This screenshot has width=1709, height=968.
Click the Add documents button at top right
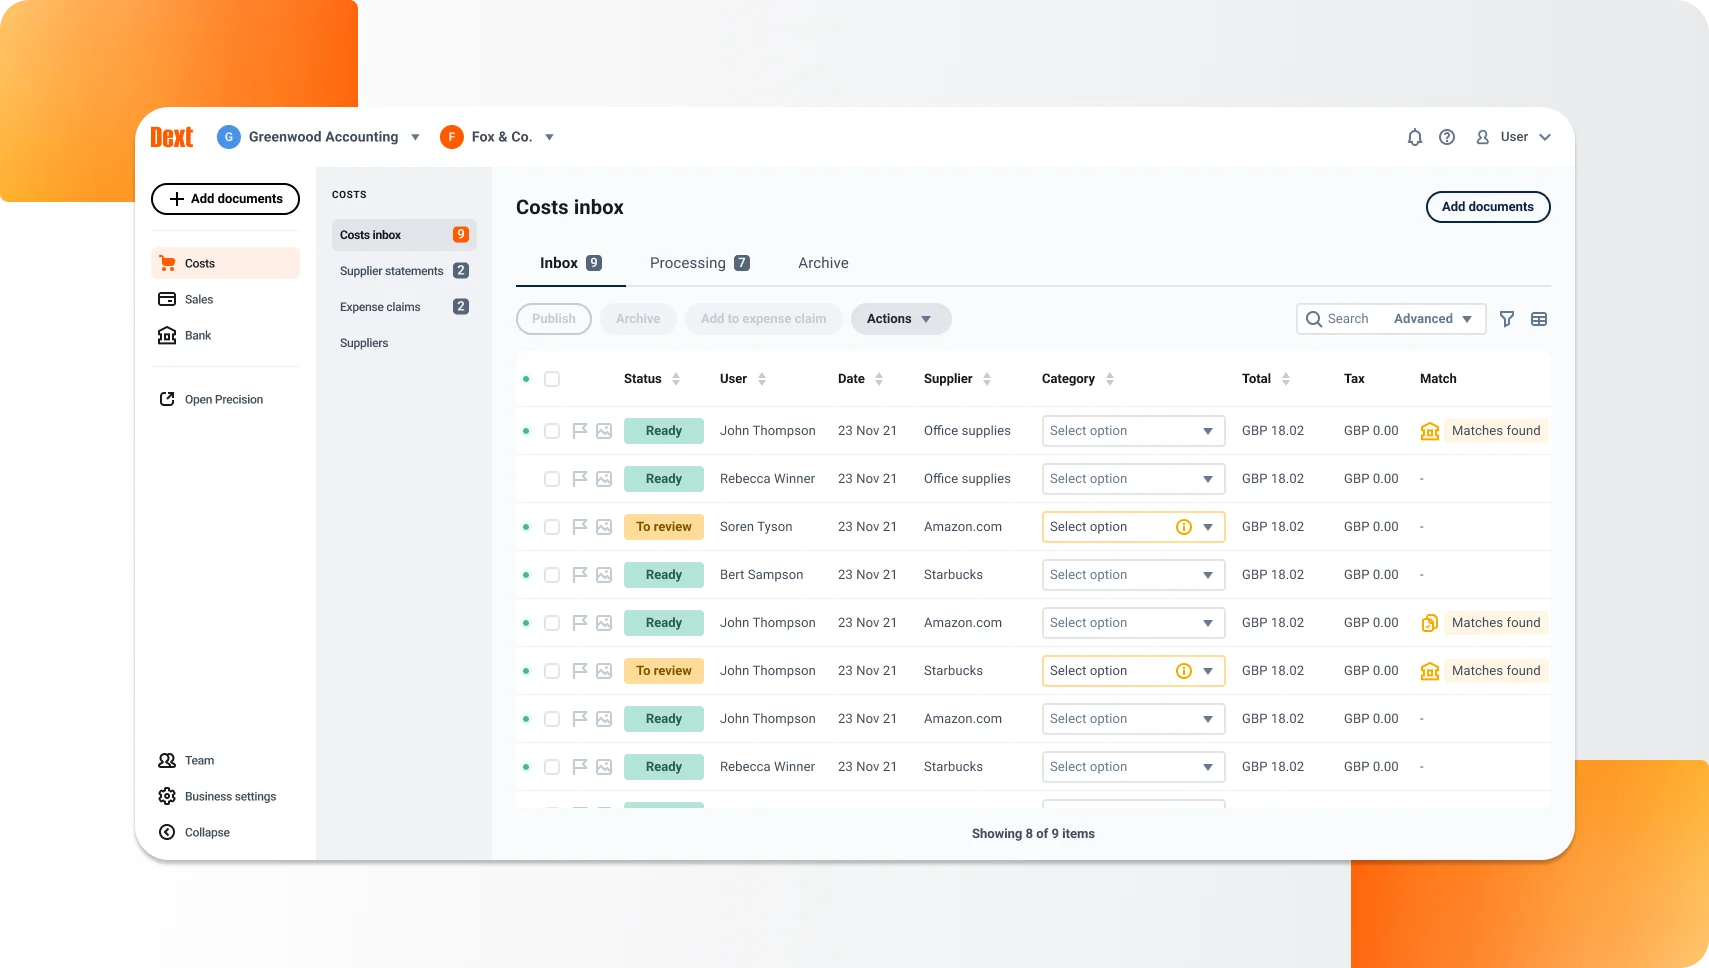1487,207
